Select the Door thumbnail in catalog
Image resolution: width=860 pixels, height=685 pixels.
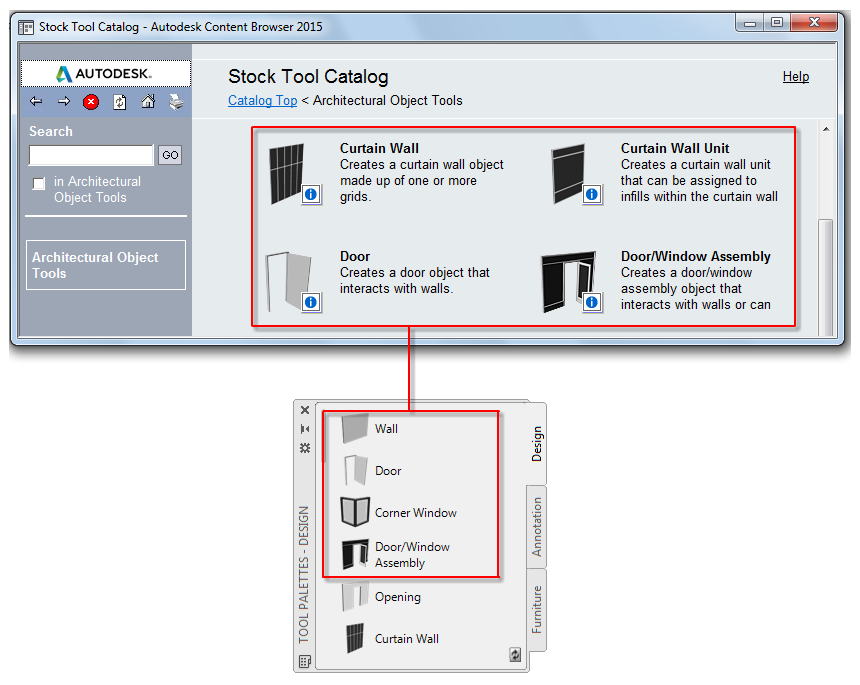point(288,281)
